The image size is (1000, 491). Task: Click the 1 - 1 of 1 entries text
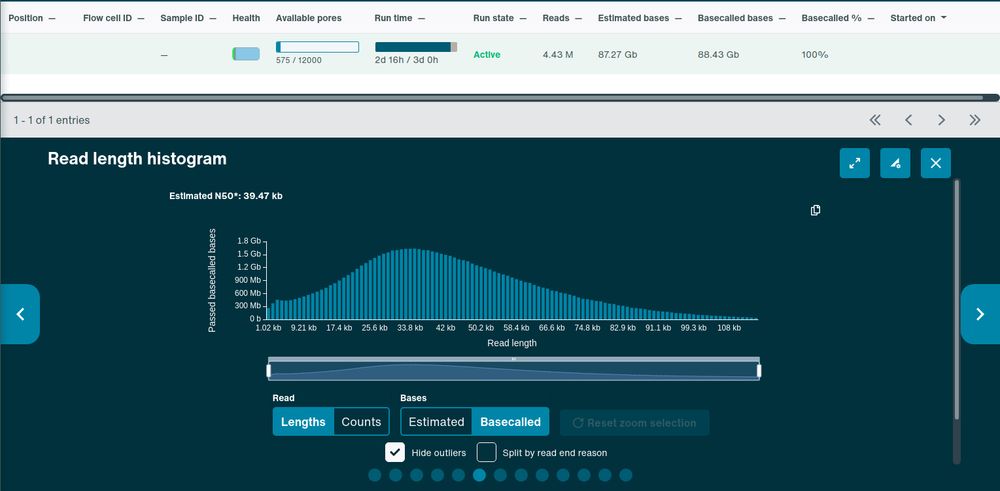pos(52,120)
